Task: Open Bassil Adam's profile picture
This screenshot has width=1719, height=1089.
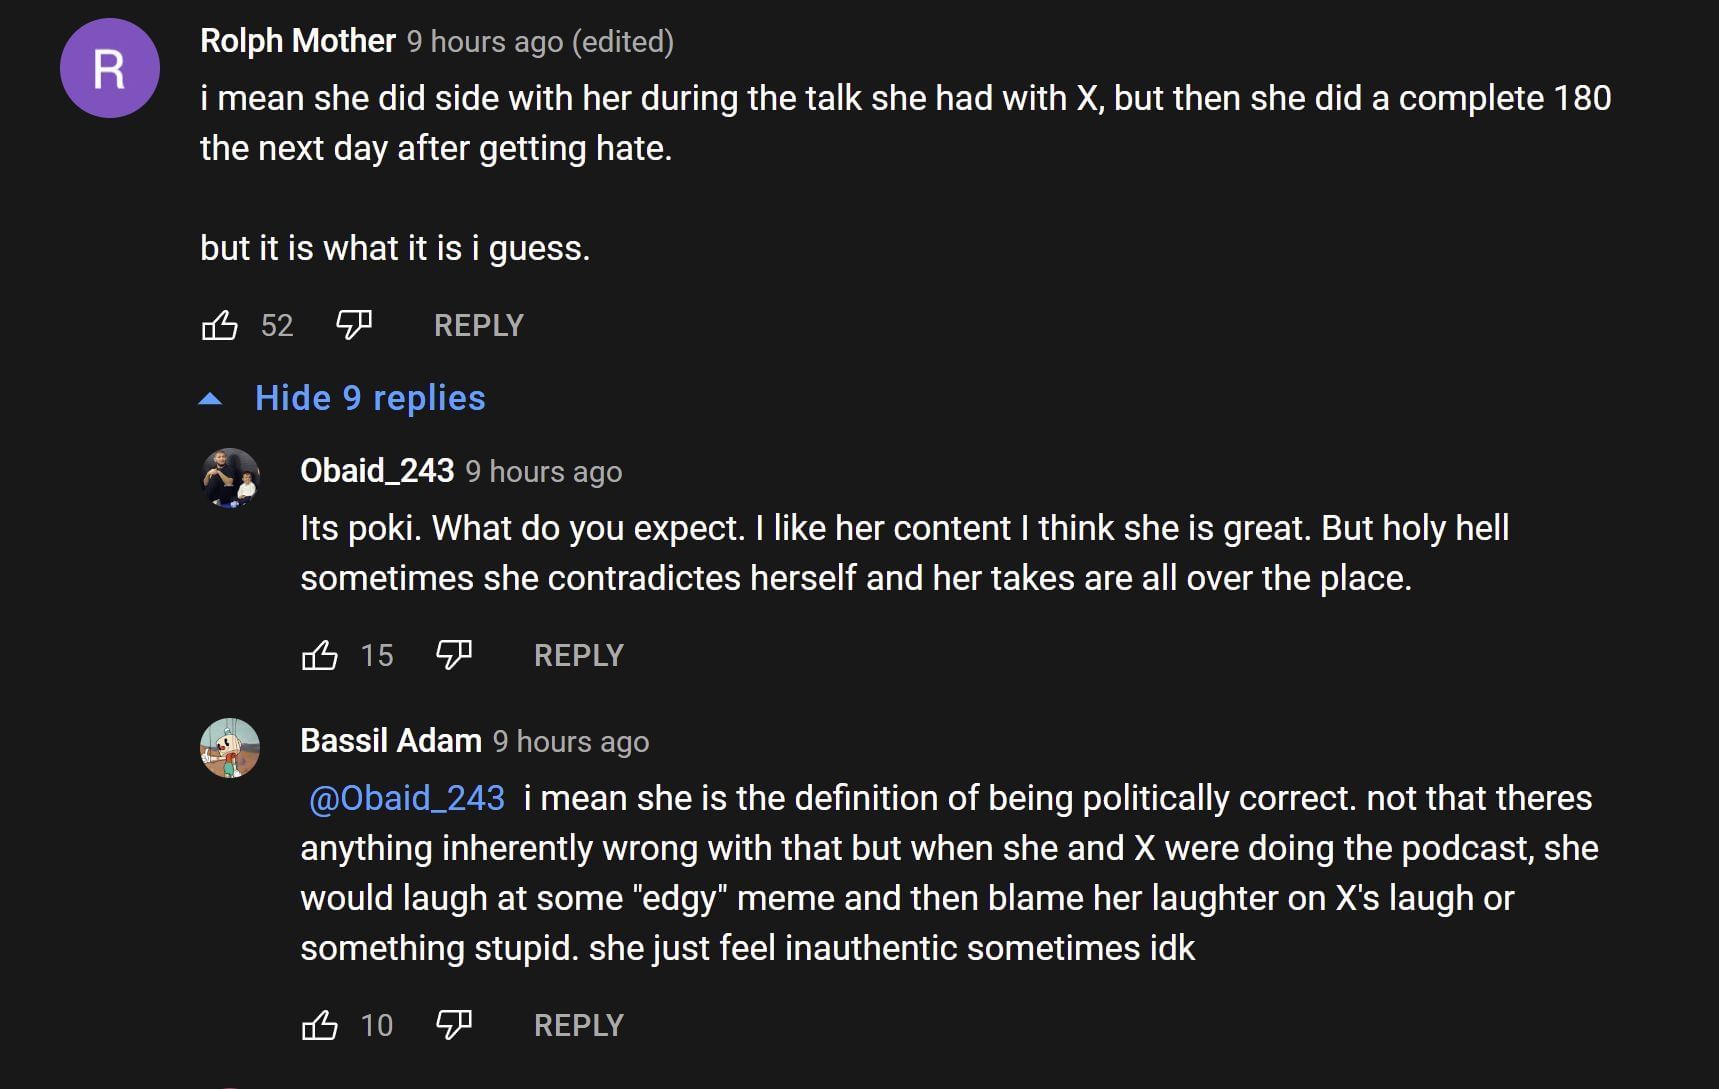Action: click(x=230, y=747)
